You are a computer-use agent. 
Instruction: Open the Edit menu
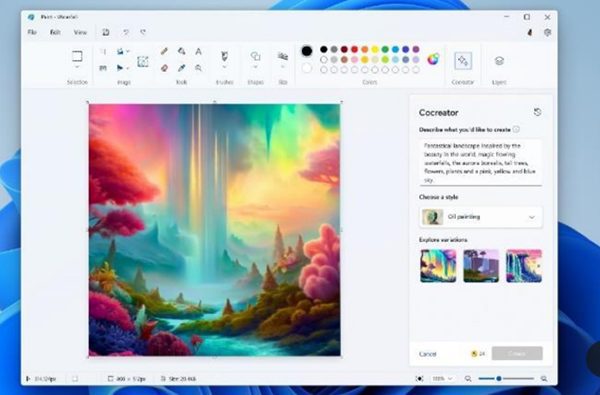click(55, 32)
